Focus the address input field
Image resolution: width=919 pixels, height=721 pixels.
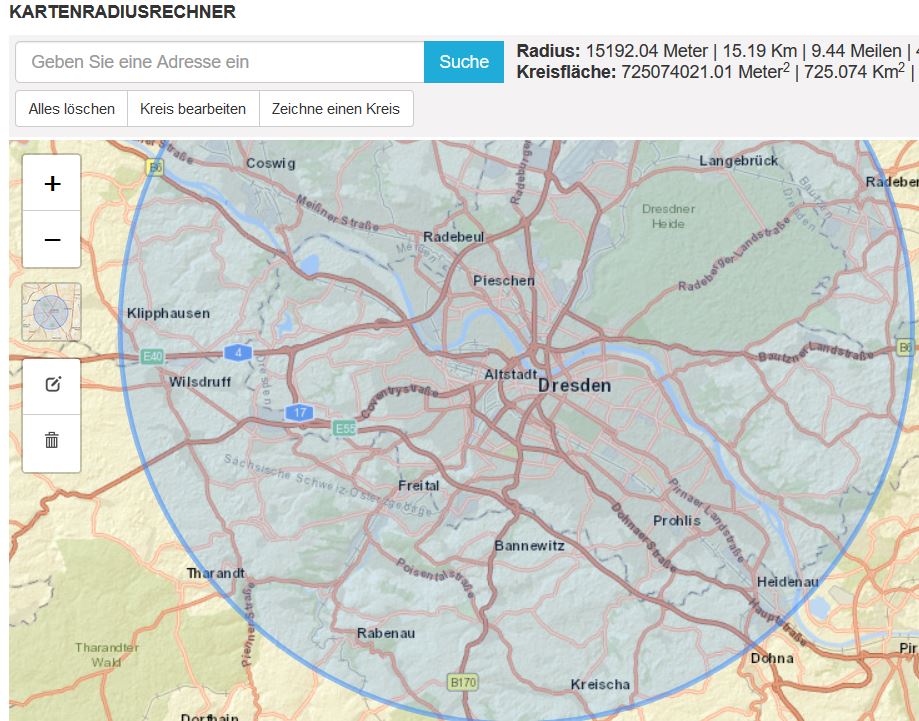(220, 62)
